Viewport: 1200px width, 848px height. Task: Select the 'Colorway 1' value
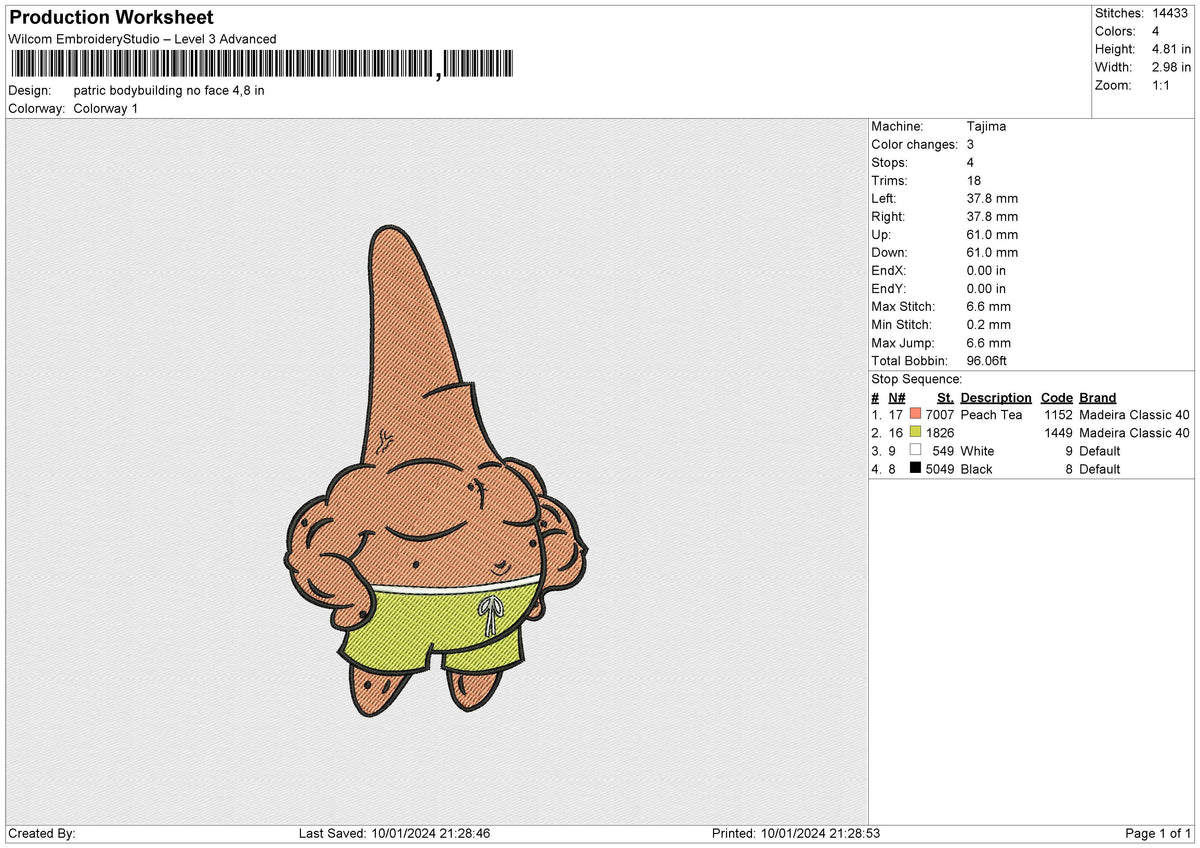tap(106, 109)
